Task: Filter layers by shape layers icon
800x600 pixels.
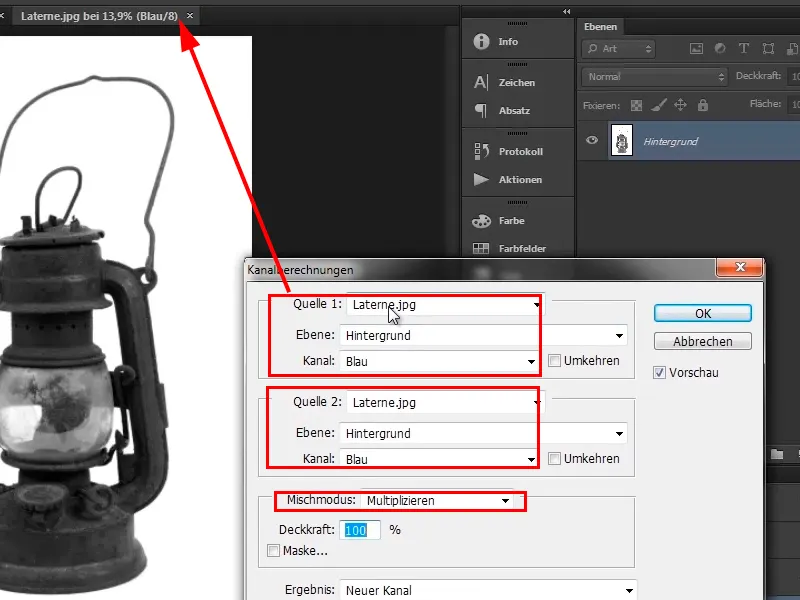Action: tap(768, 48)
